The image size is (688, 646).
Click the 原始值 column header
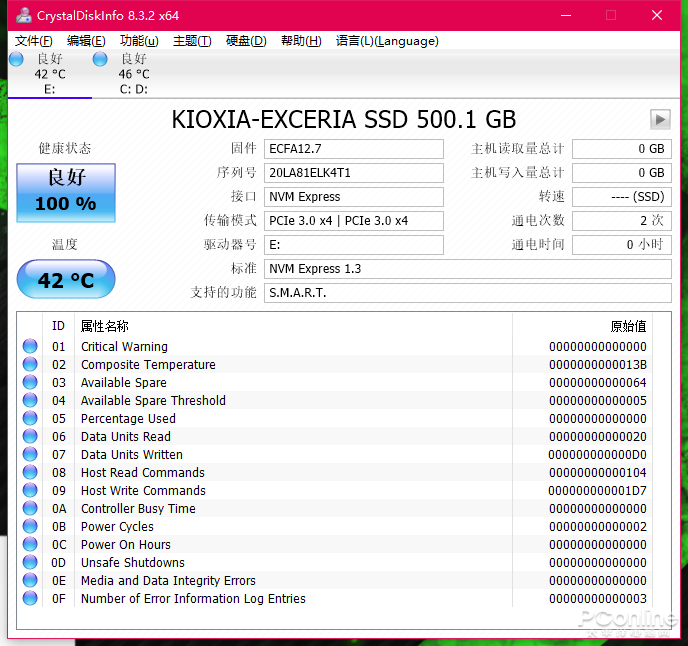[x=582, y=326]
